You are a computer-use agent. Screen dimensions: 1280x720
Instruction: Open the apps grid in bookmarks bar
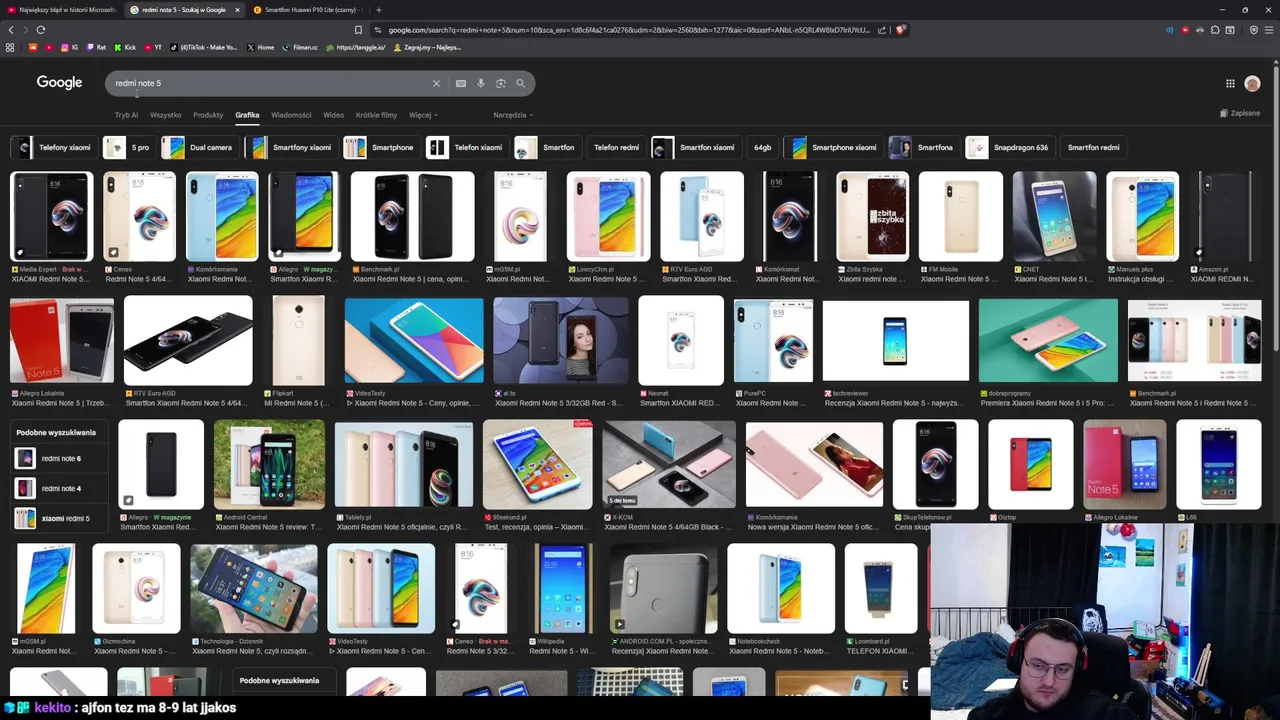point(10,47)
